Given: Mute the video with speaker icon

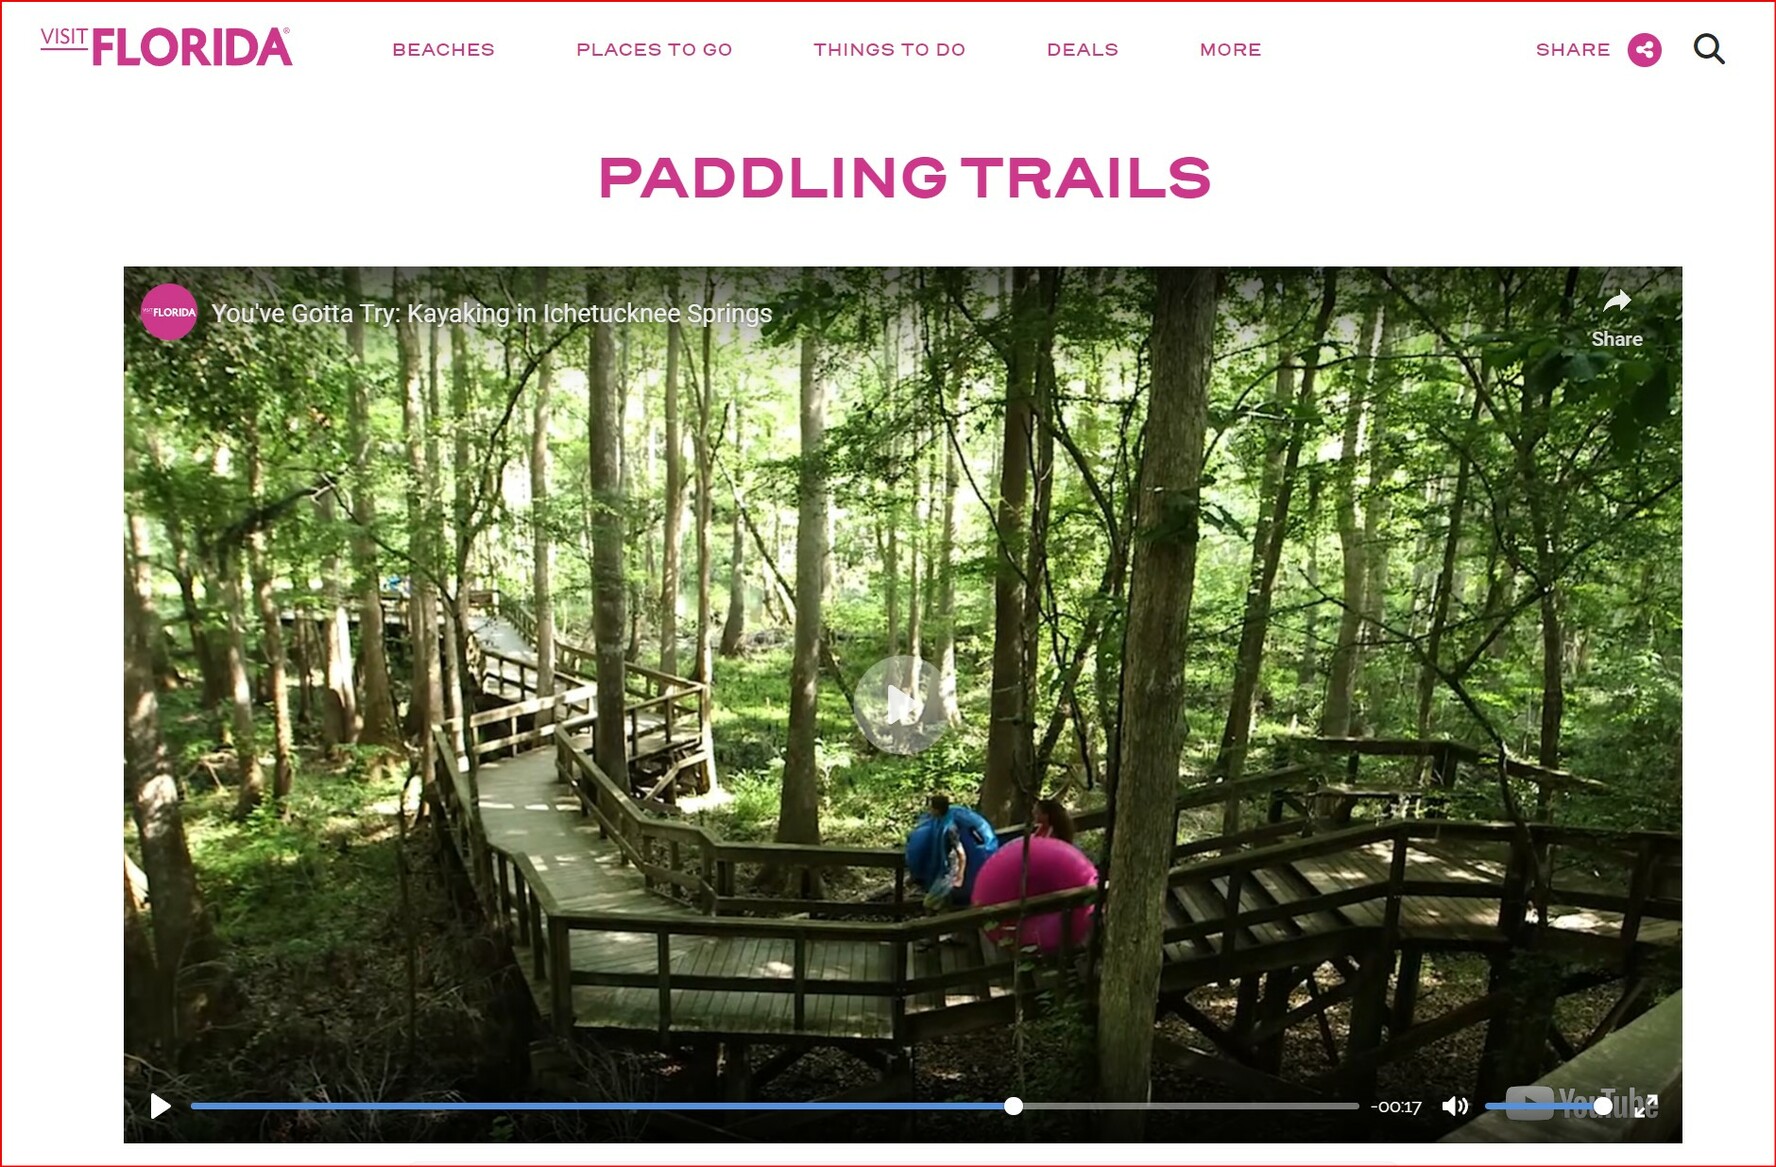Looking at the screenshot, I should coord(1455,1106).
